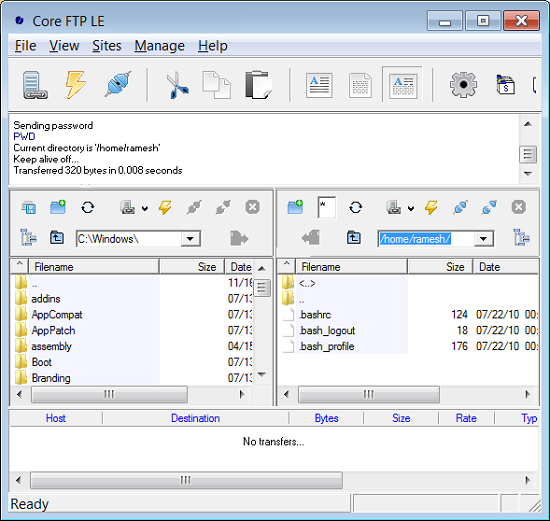Click the remote pane lightning bolt icon
Screen dimensions: 550x521
click(x=431, y=207)
